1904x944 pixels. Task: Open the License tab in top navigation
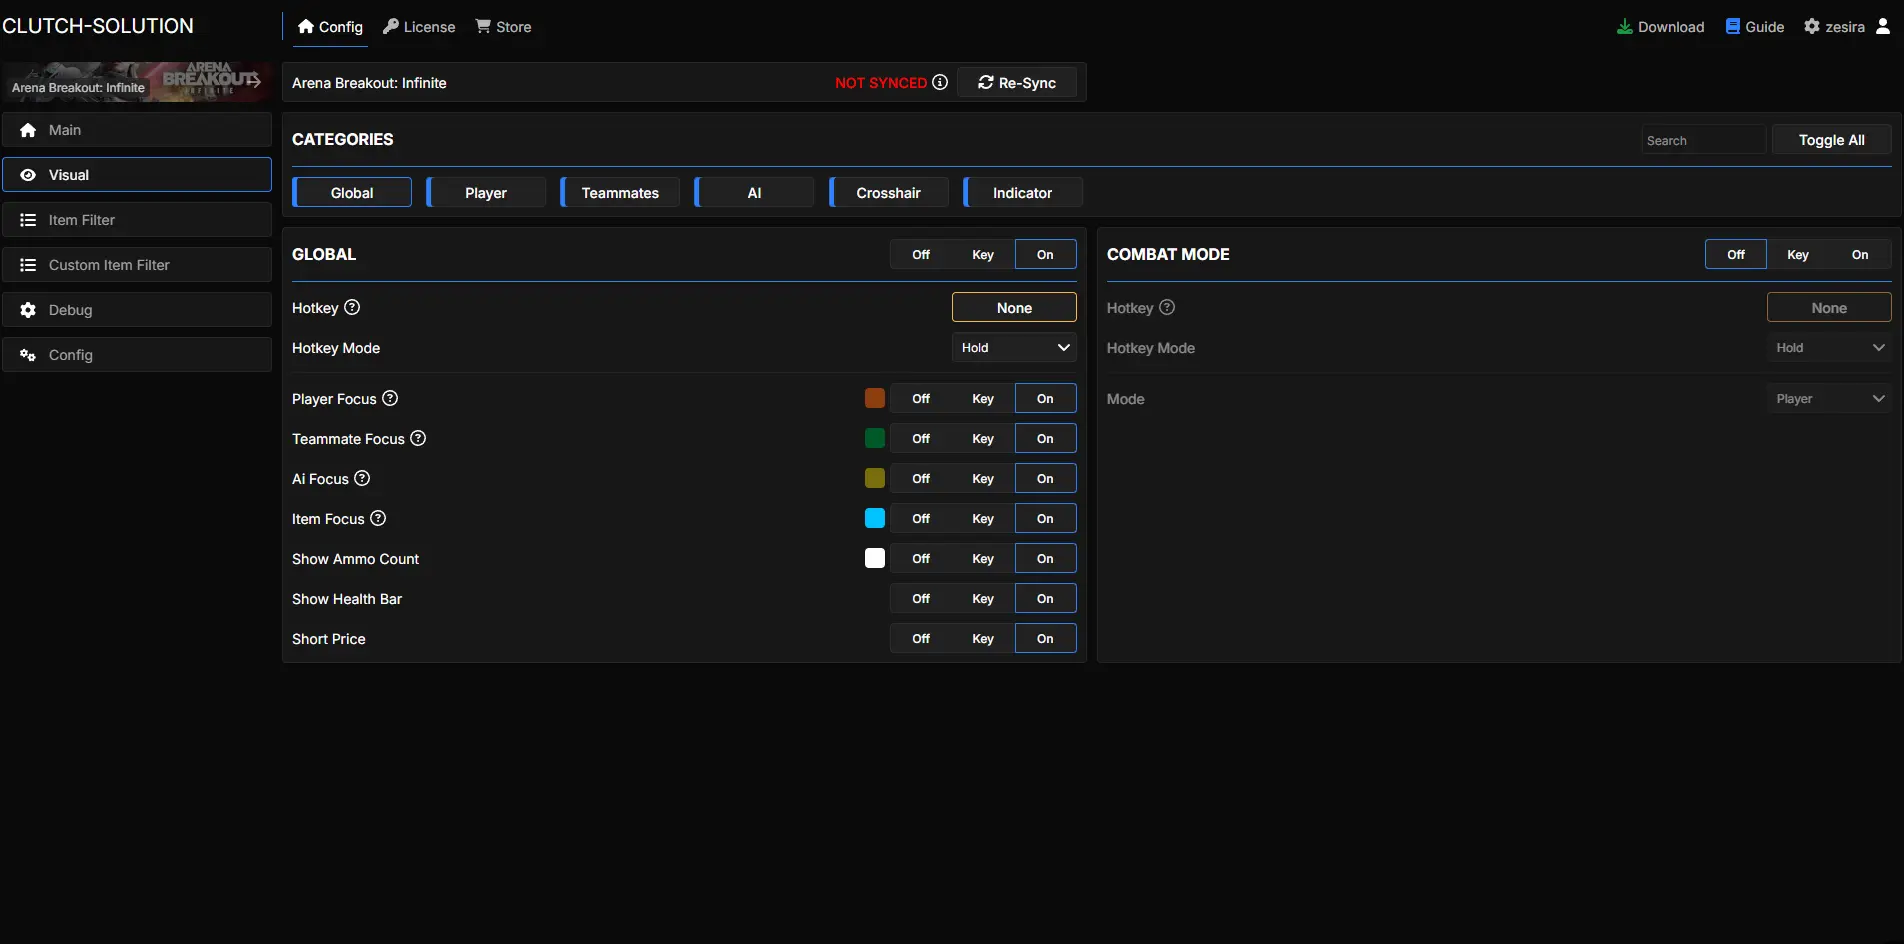pyautogui.click(x=419, y=27)
